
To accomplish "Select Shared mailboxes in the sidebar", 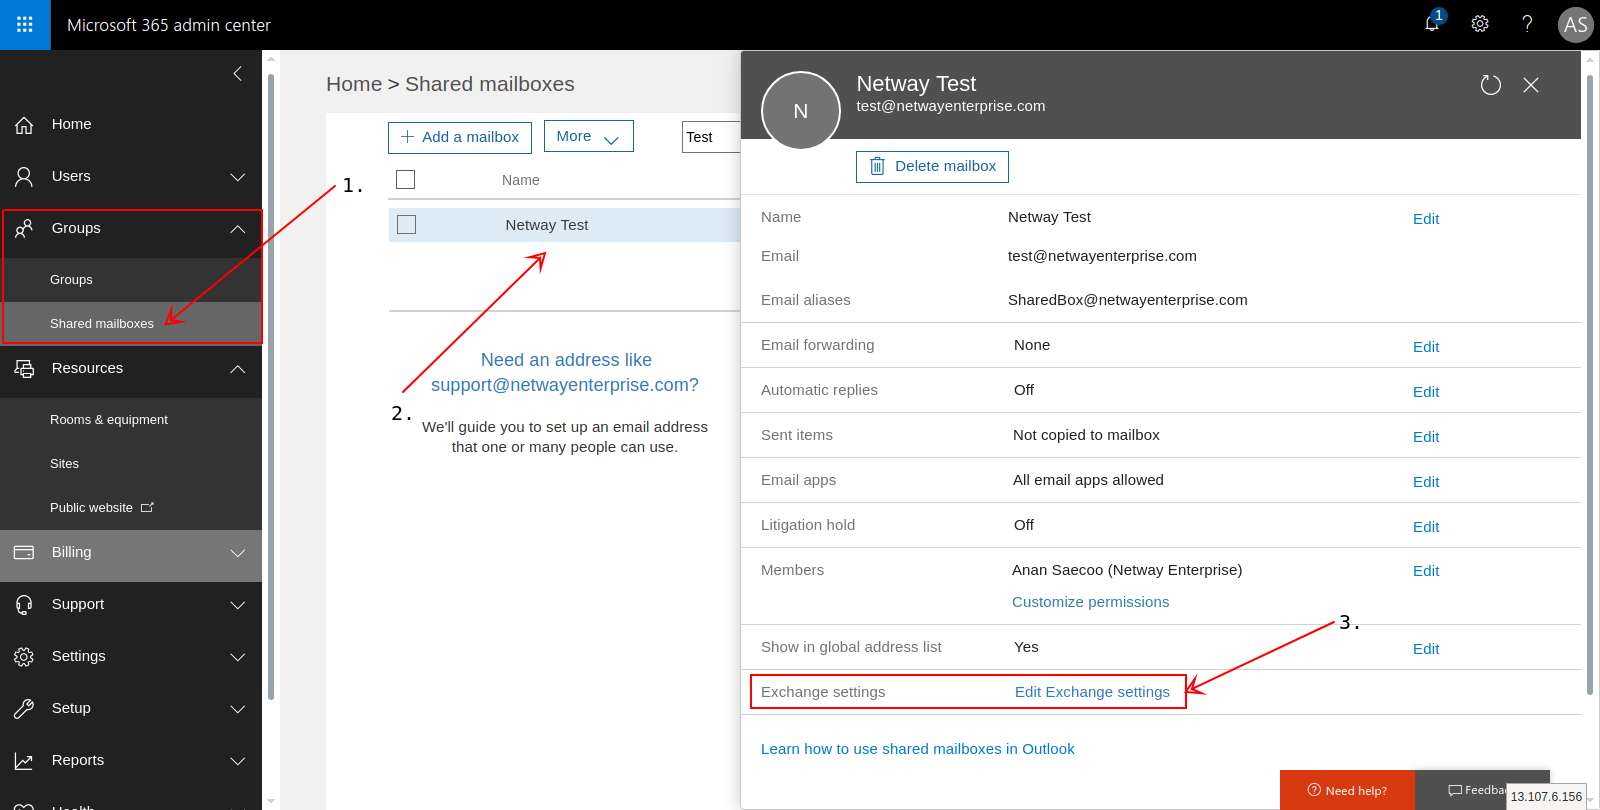I will pyautogui.click(x=102, y=324).
